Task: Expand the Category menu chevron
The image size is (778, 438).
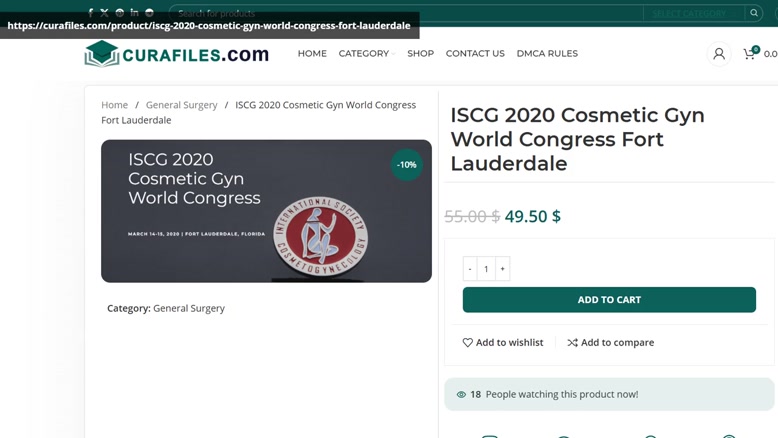Action: point(393,54)
